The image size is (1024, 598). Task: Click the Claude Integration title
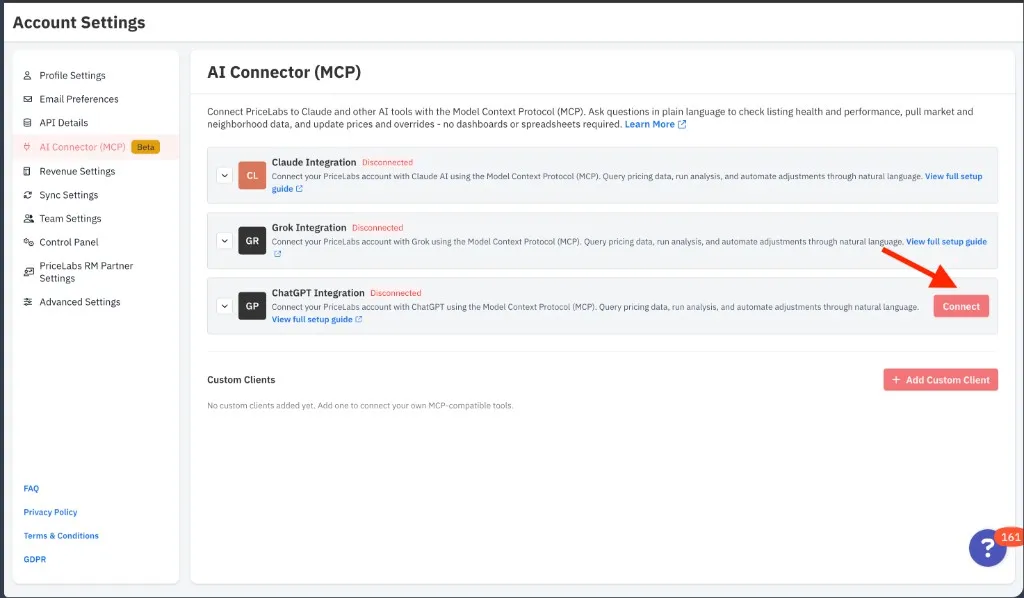point(314,162)
